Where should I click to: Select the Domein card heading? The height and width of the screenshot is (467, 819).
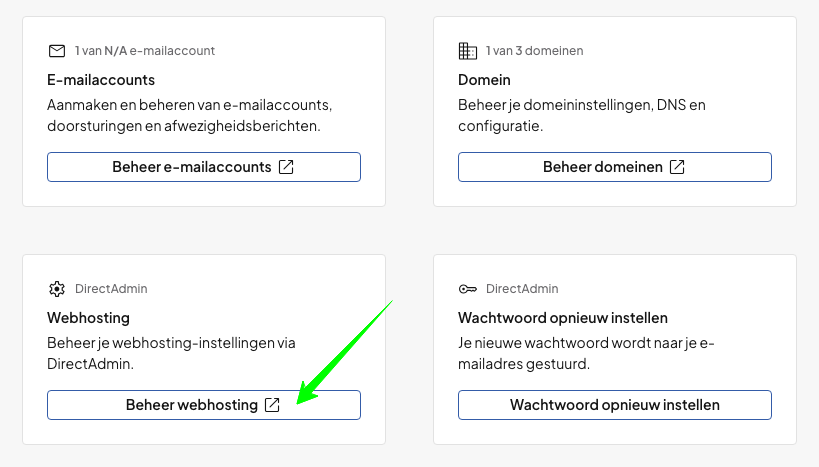pyautogui.click(x=484, y=79)
